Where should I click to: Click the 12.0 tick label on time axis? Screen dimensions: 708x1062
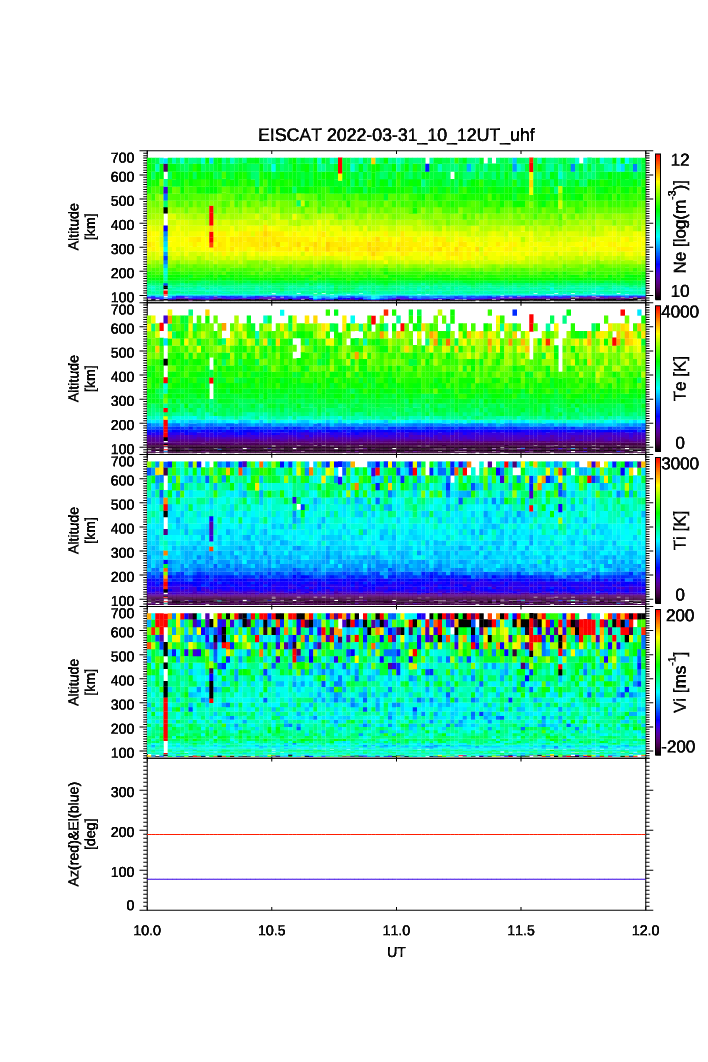click(645, 930)
